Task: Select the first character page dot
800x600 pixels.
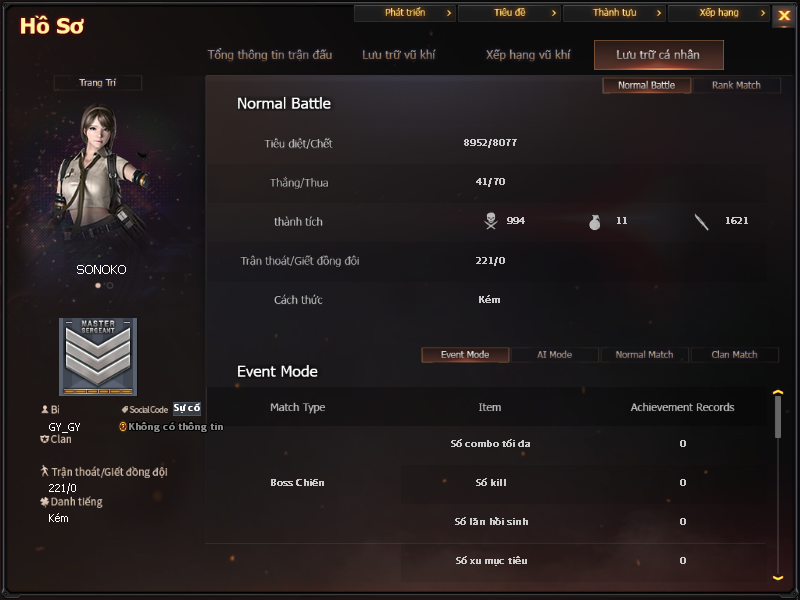Action: (98, 285)
